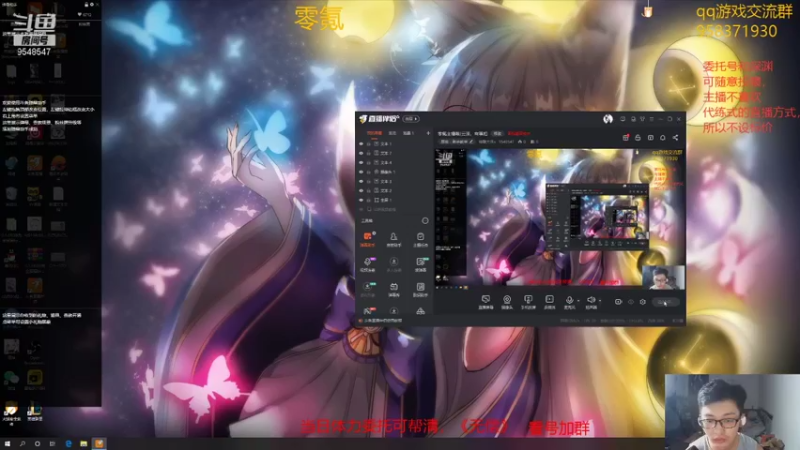Screen dimensions: 800x450
Task: Hide the 文本 7 source
Action: [x=361, y=153]
